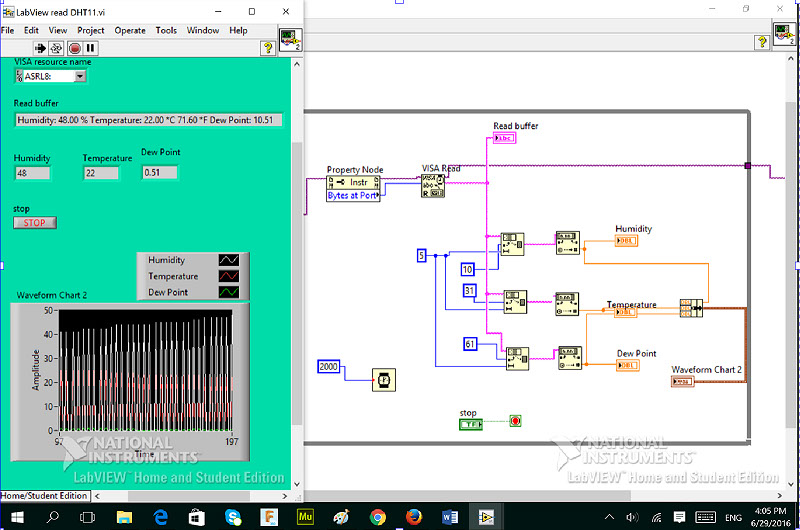This screenshot has height=530, width=800.
Task: Open the Operate menu
Action: point(130,30)
